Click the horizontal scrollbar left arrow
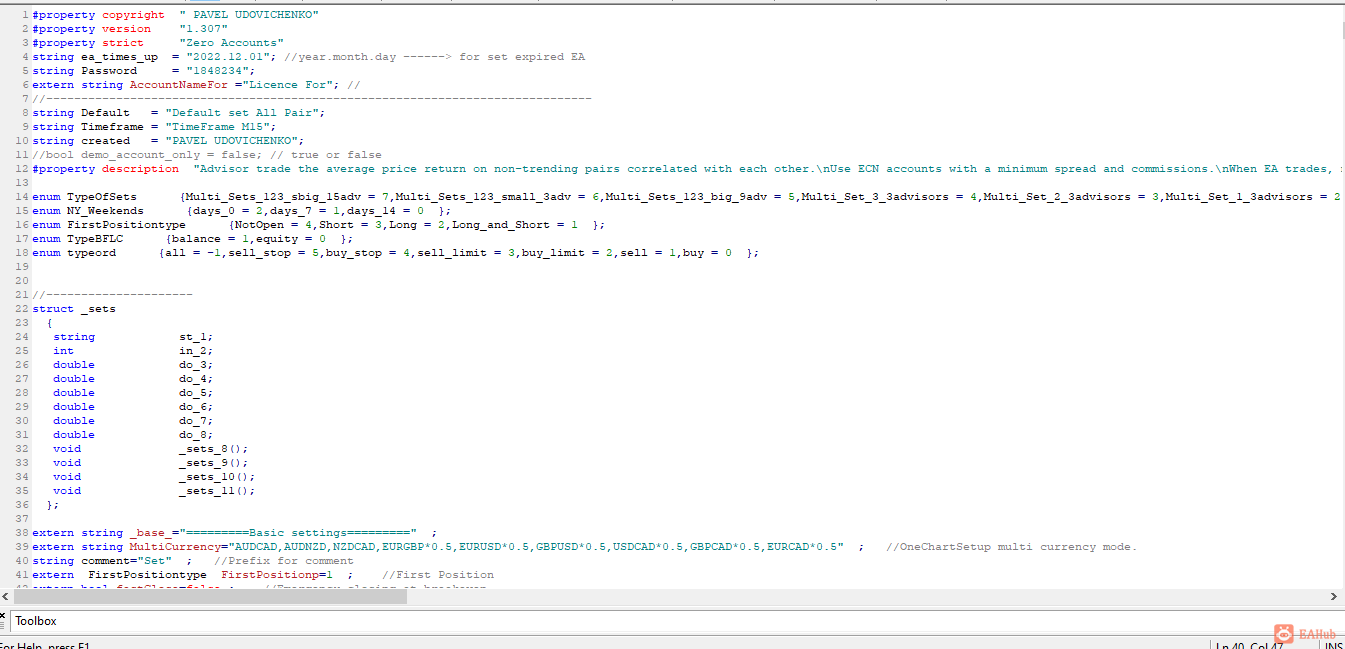The image size is (1345, 649). pyautogui.click(x=7, y=597)
